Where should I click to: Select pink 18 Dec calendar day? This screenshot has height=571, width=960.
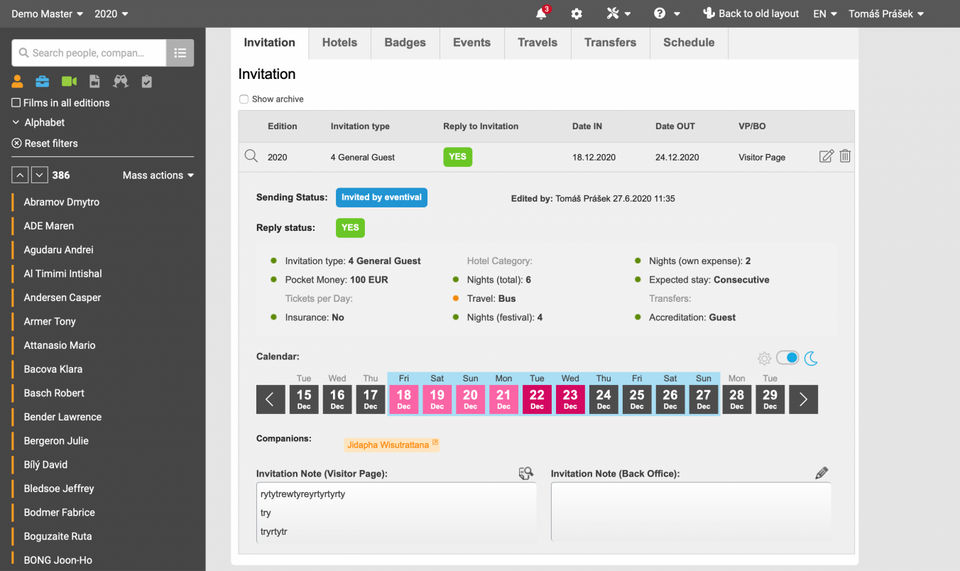[404, 399]
